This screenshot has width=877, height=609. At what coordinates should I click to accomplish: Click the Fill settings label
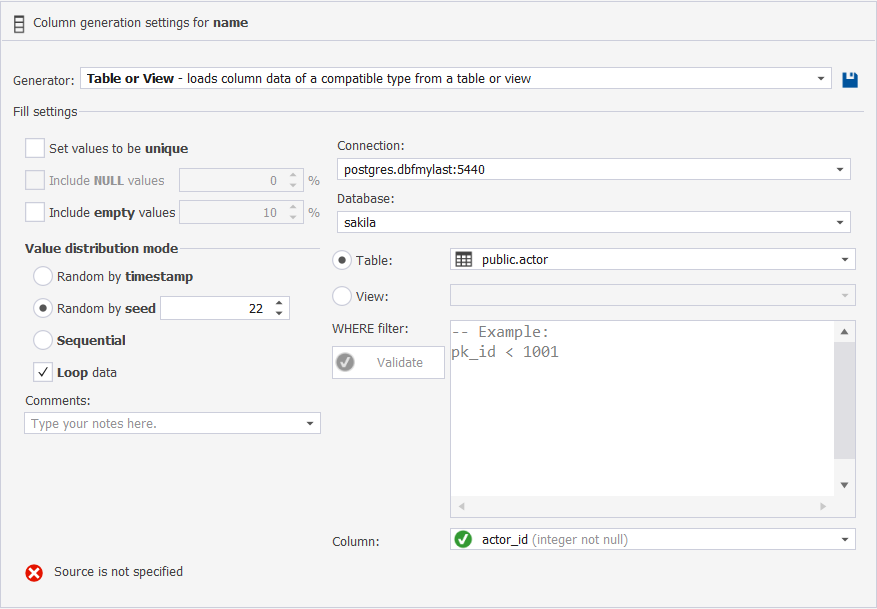[x=45, y=112]
